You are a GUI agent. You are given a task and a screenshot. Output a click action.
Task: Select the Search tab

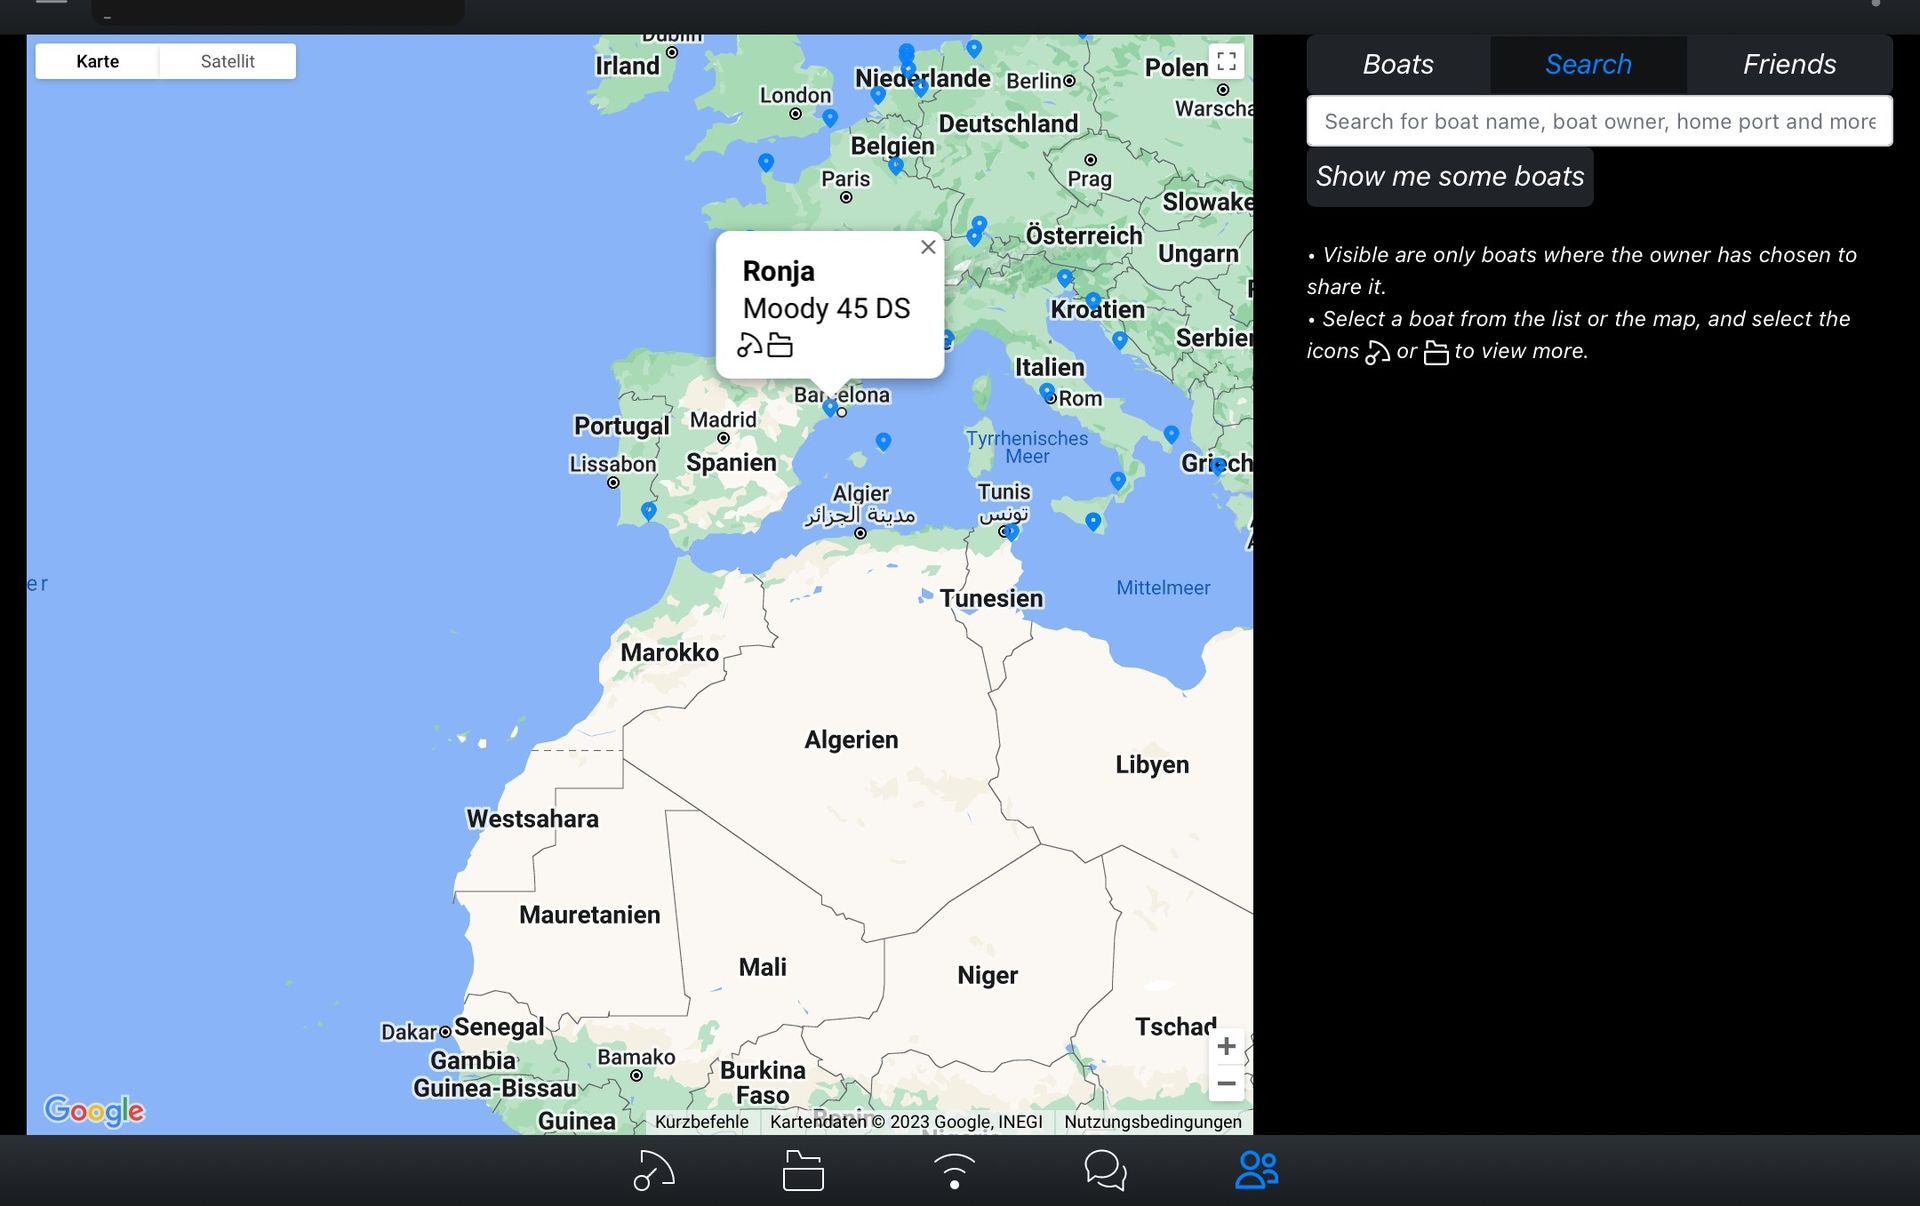[1587, 64]
